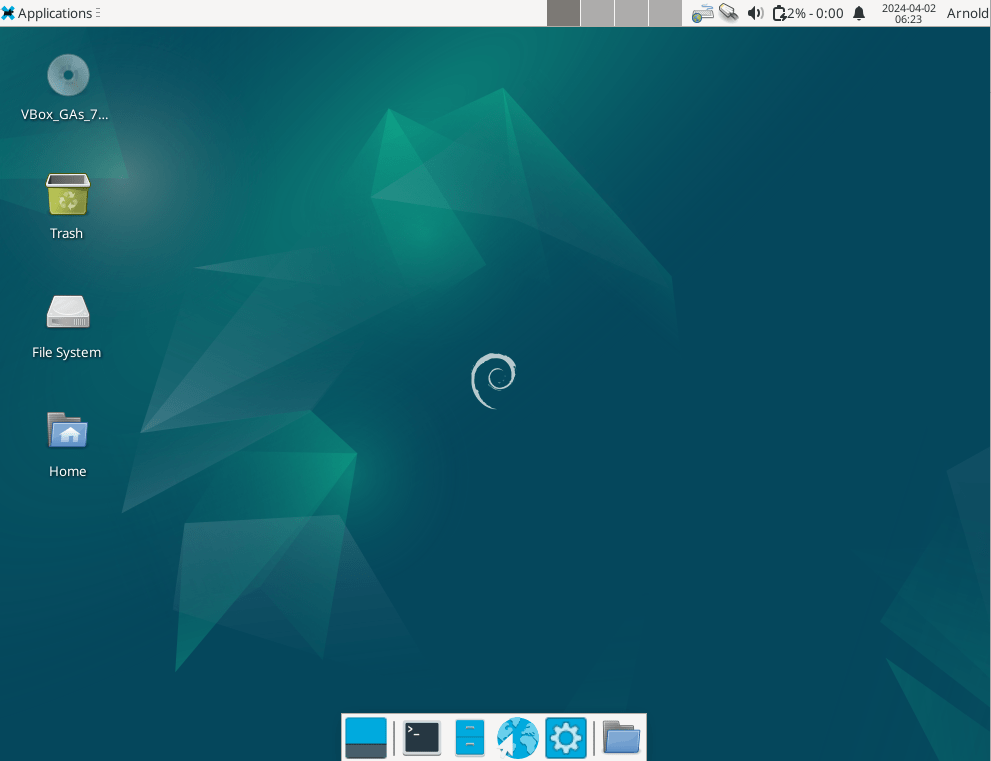Open the directory menu folder in the dock
991x761 pixels.
621,737
